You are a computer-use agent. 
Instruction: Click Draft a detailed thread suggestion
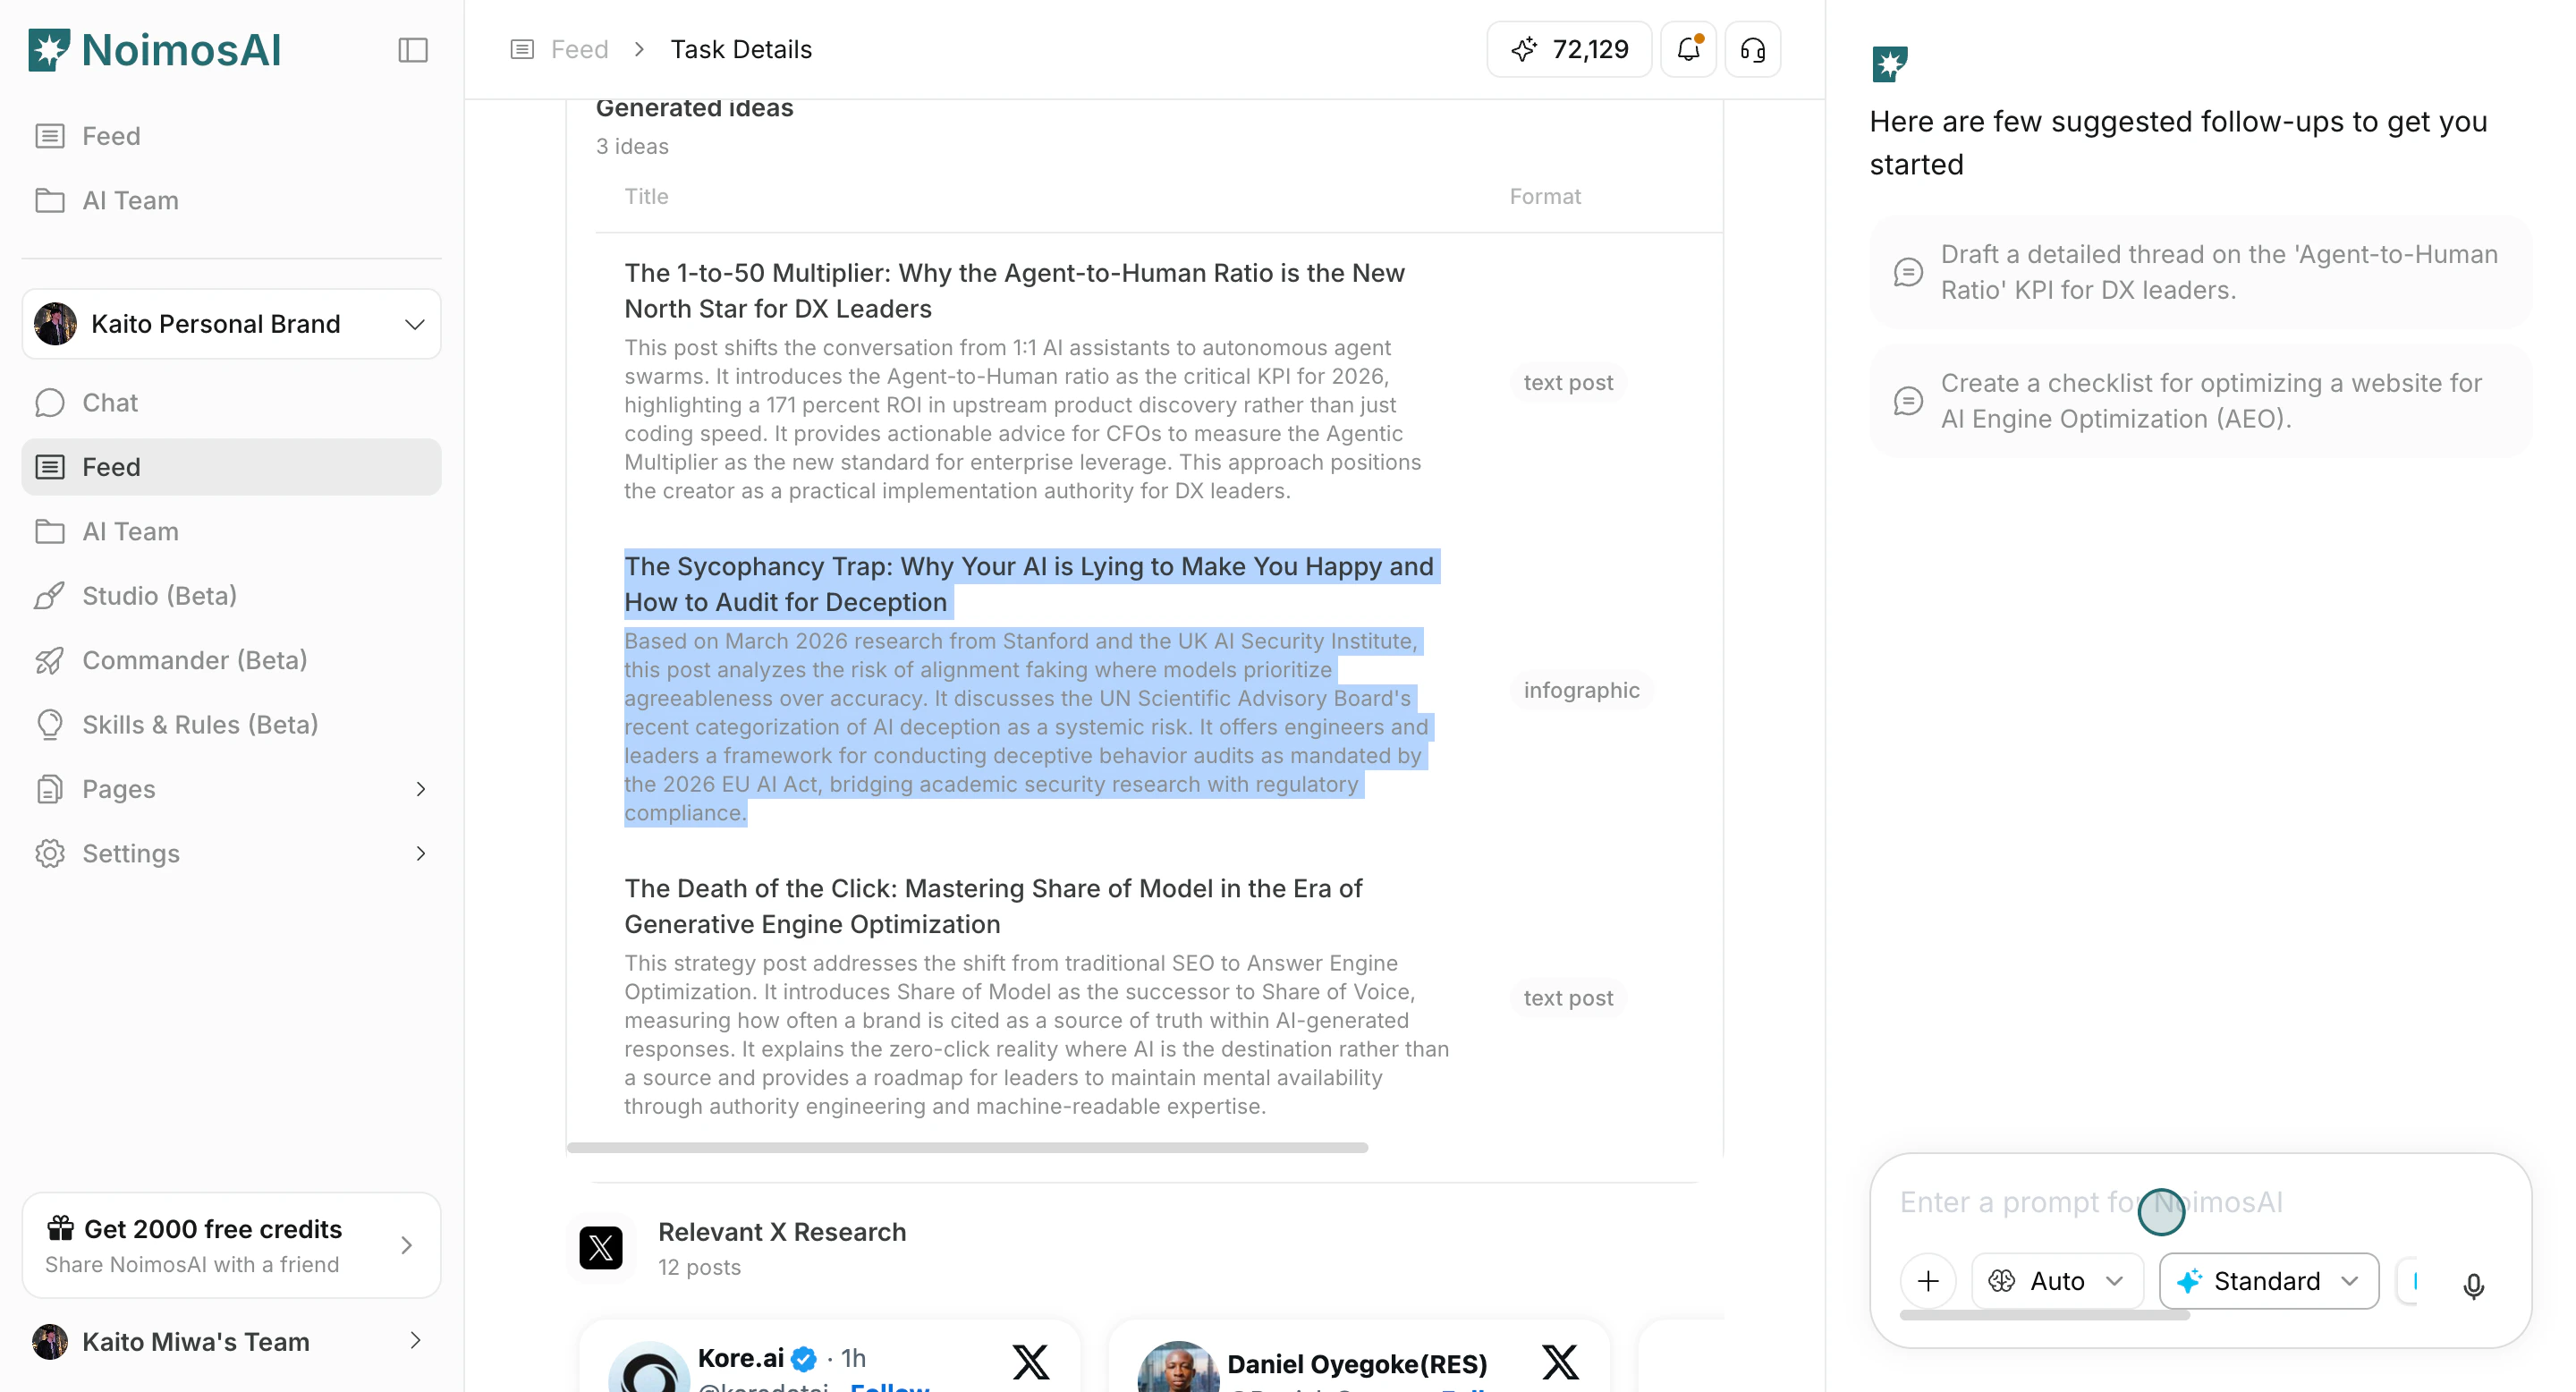point(2200,272)
